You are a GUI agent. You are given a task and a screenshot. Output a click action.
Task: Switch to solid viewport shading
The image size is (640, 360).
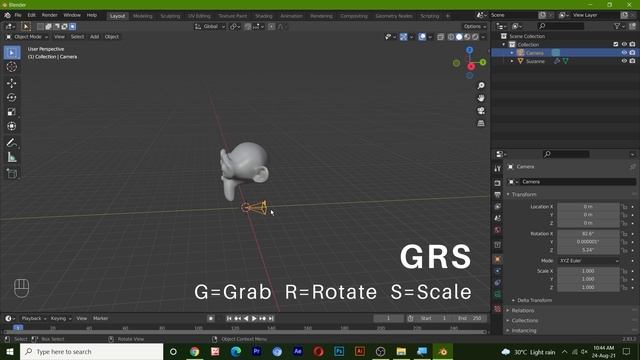coord(459,37)
